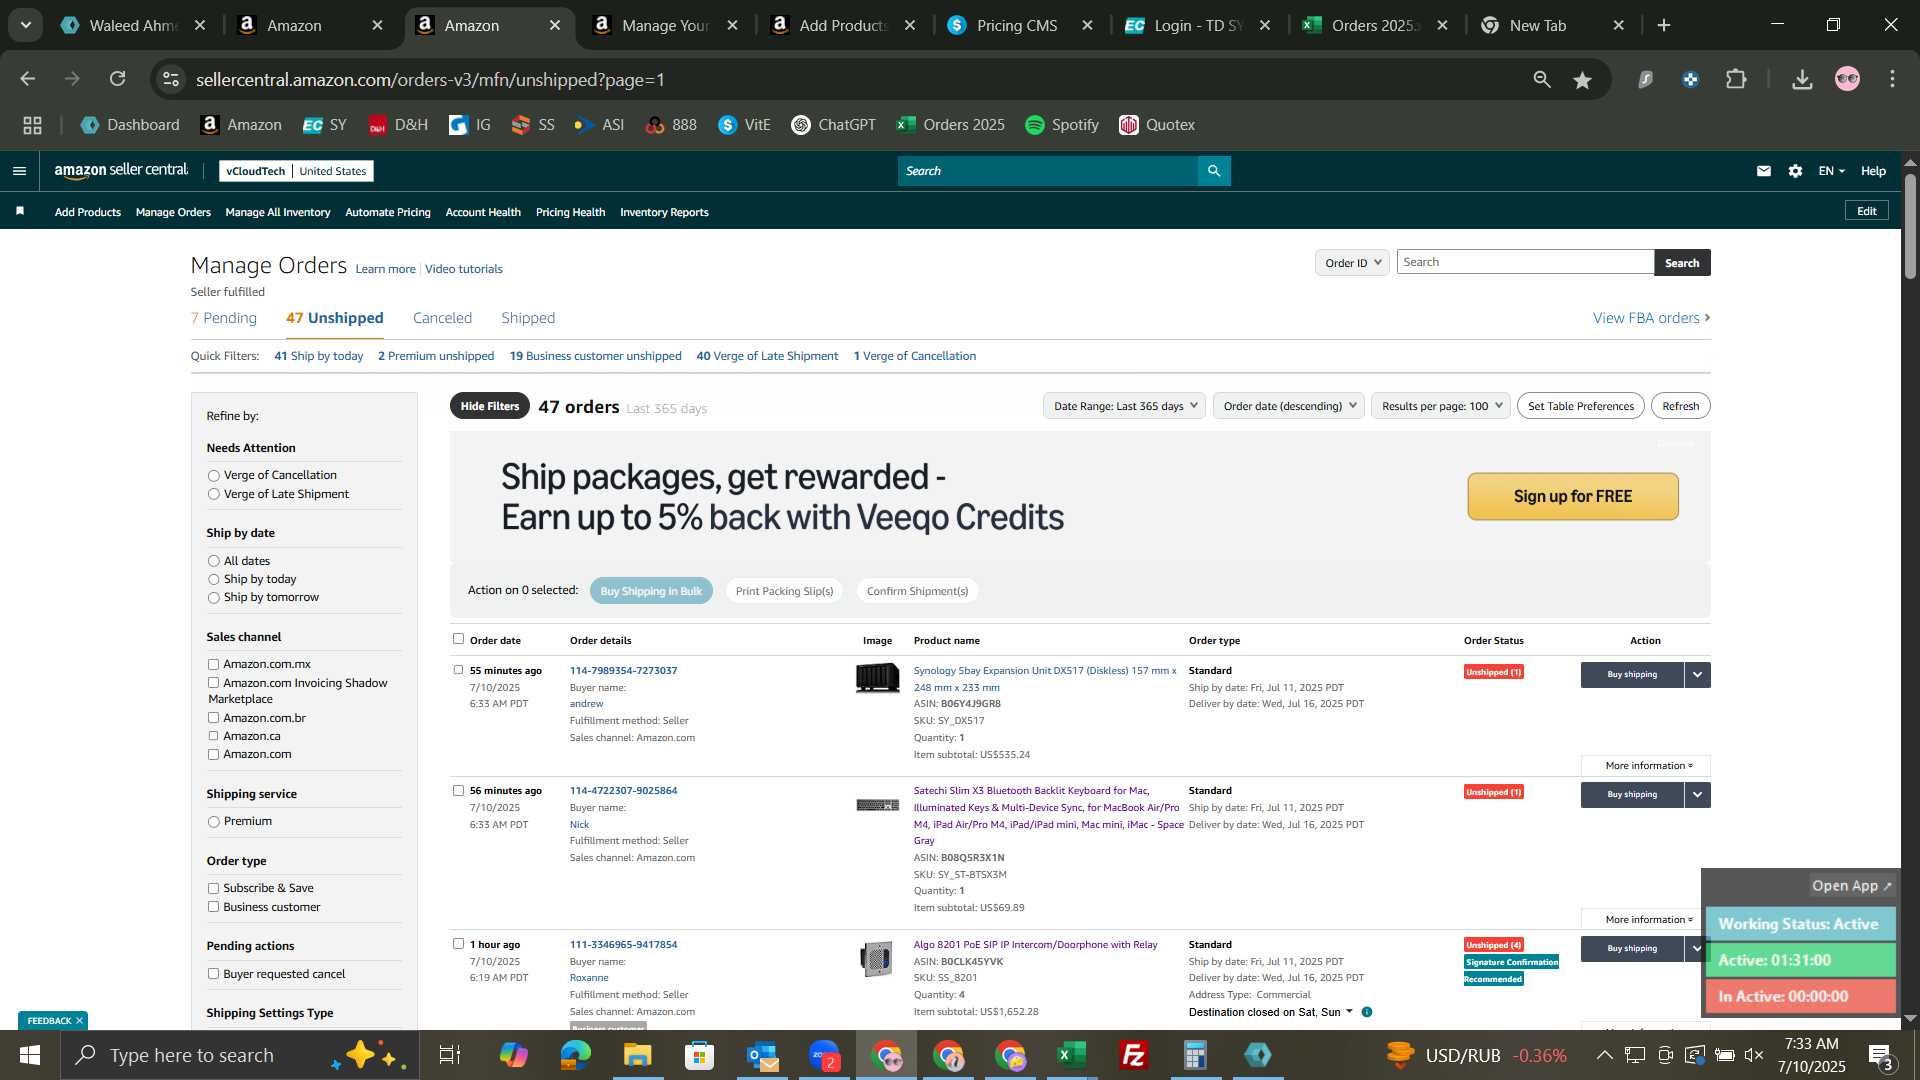Reload the page with the browser refresh icon
The height and width of the screenshot is (1080, 1920).
118,79
